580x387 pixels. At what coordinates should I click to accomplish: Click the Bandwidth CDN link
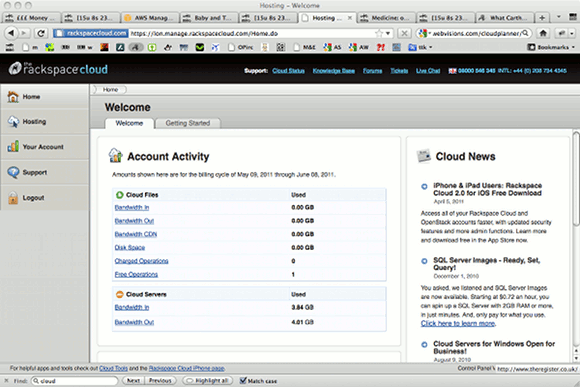[x=136, y=234]
